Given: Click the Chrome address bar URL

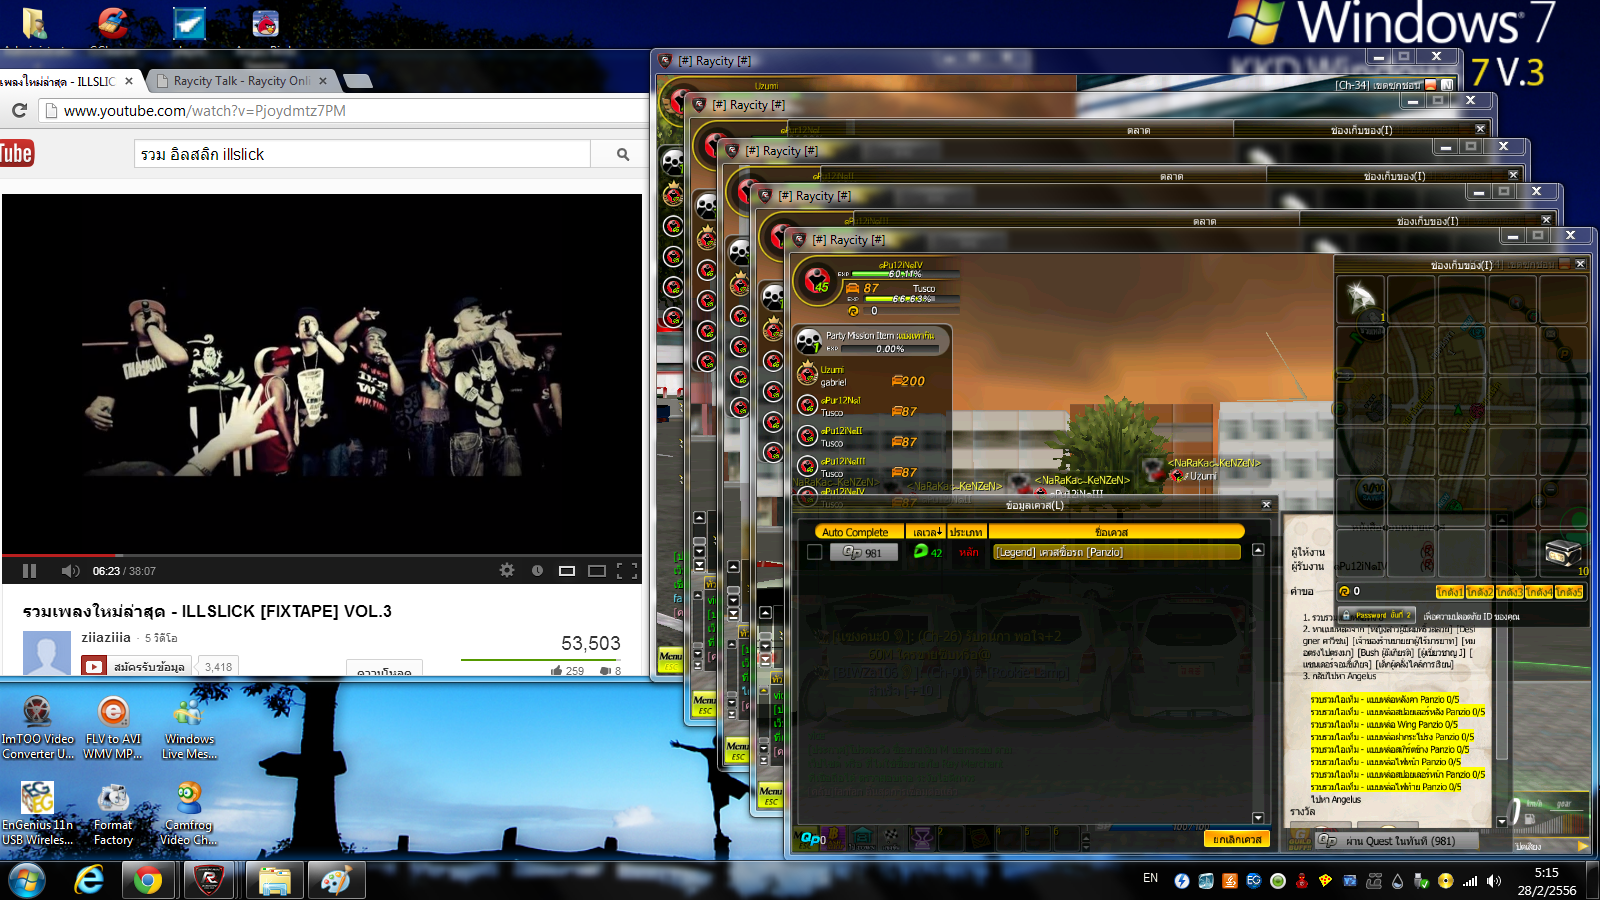Looking at the screenshot, I should click(205, 111).
